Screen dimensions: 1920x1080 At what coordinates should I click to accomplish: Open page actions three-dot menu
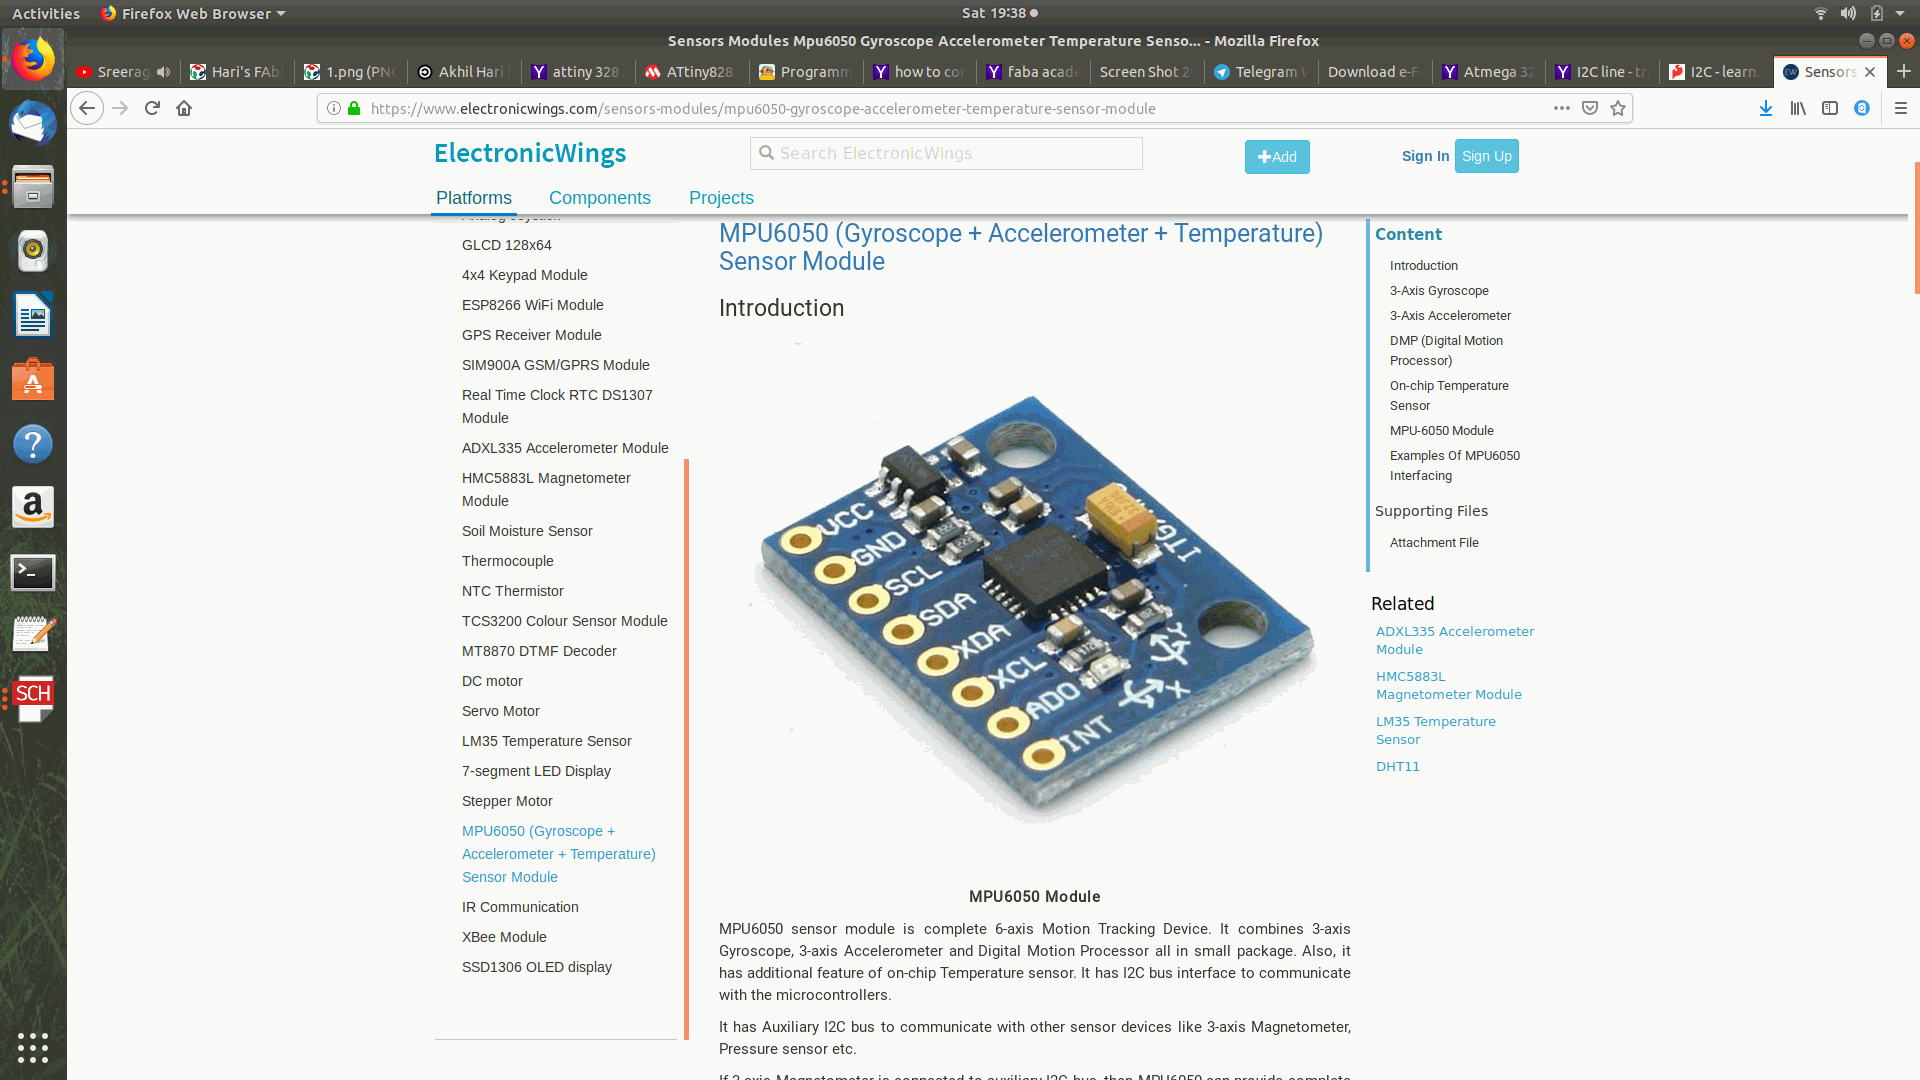(1561, 108)
